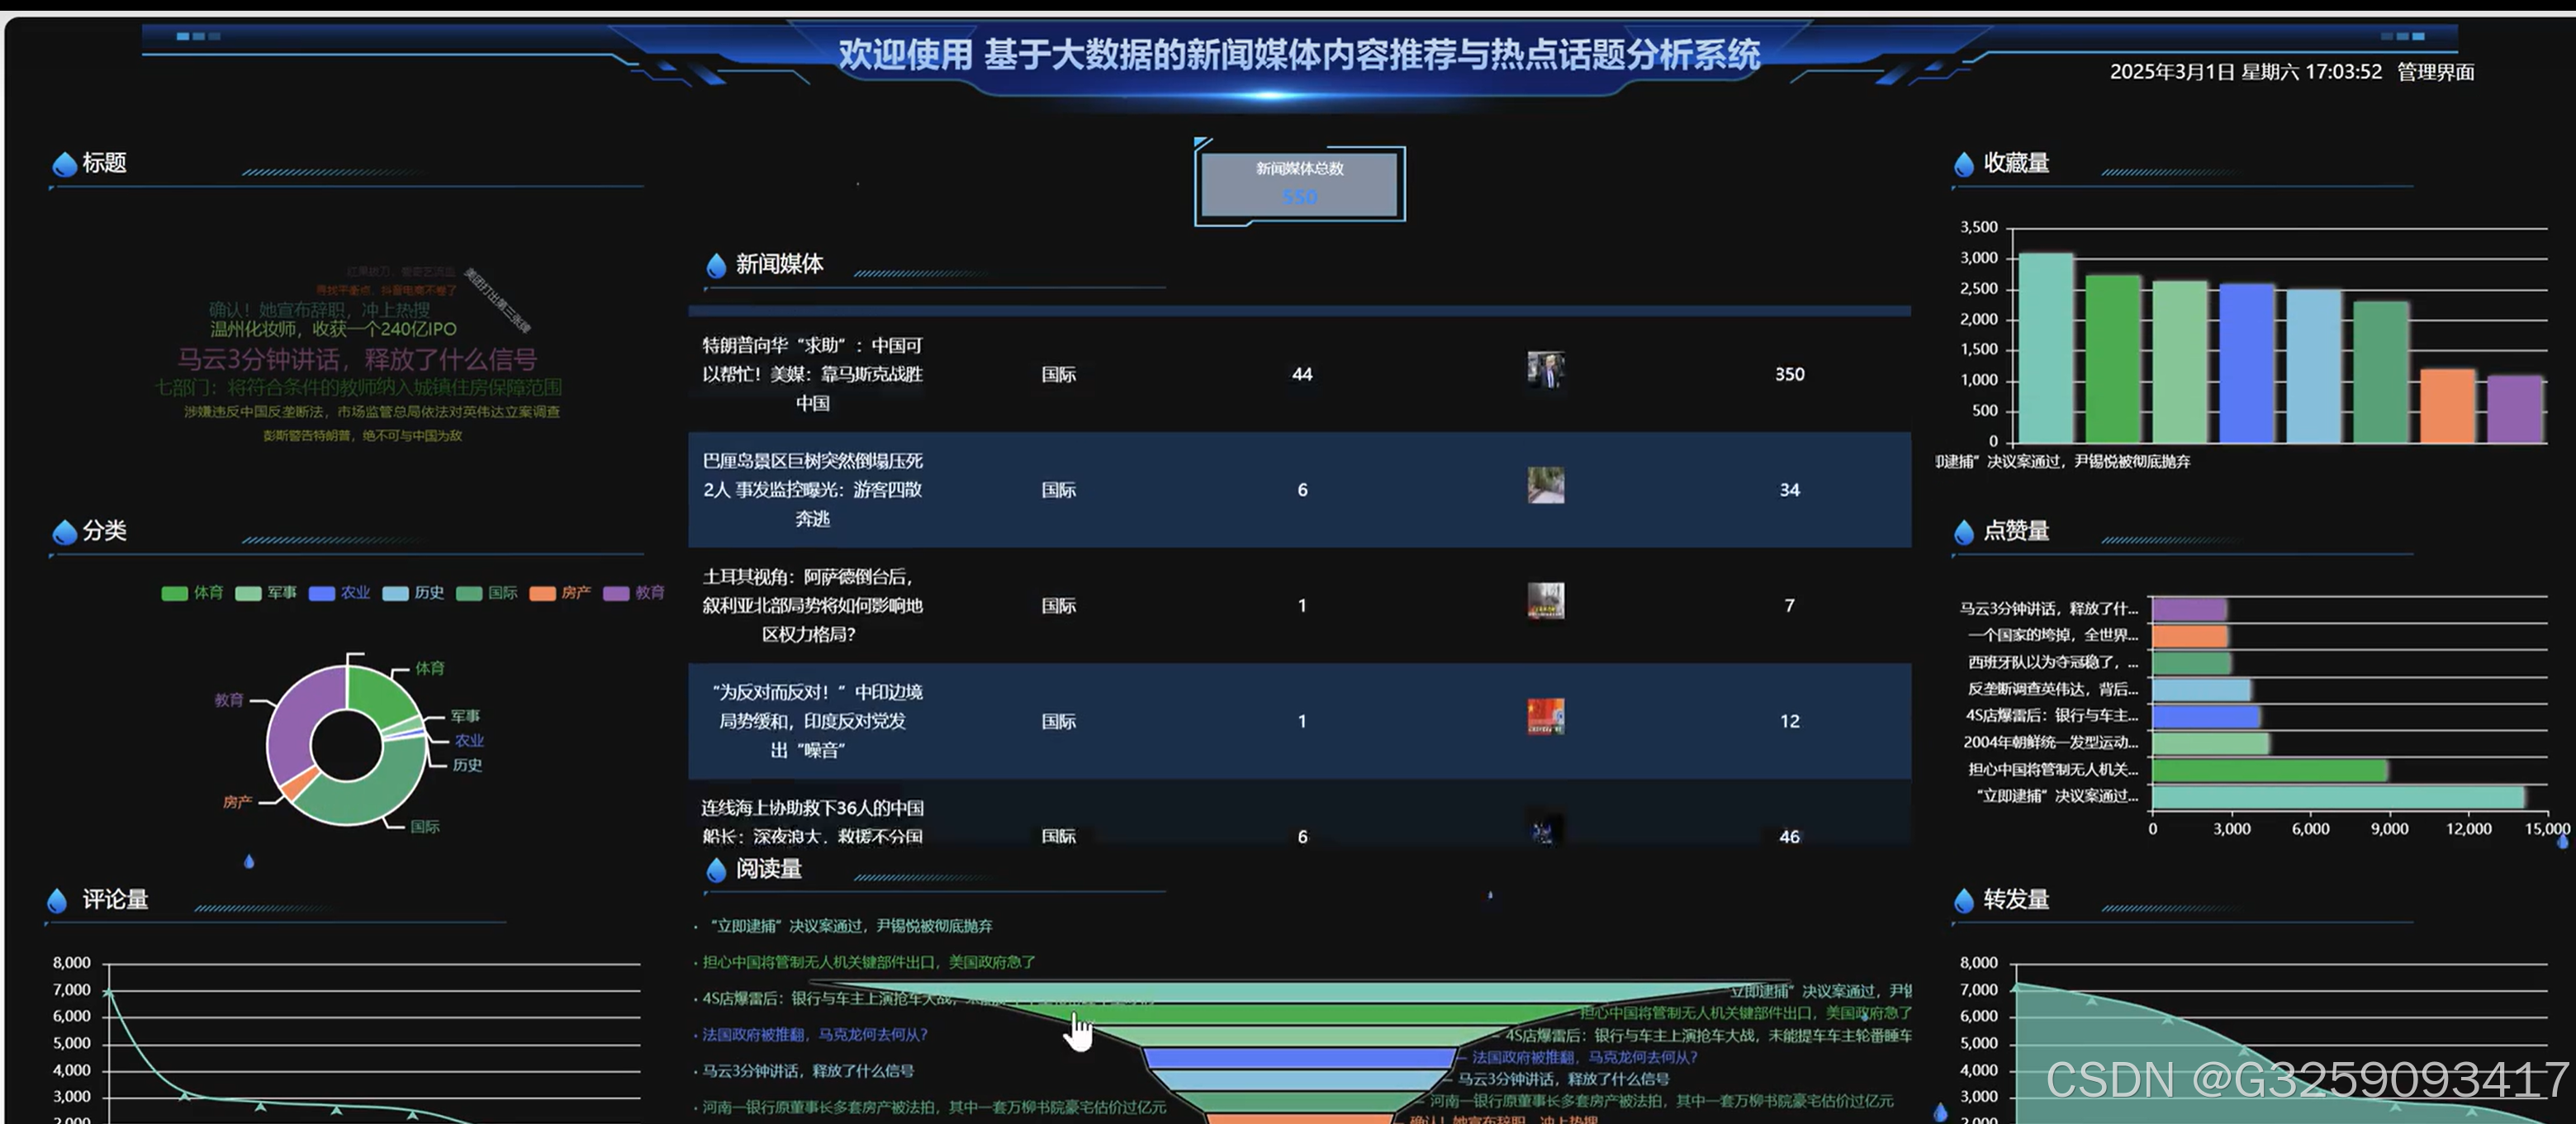Toggle the 房产 legend item
The width and height of the screenshot is (2576, 1124).
click(x=560, y=593)
